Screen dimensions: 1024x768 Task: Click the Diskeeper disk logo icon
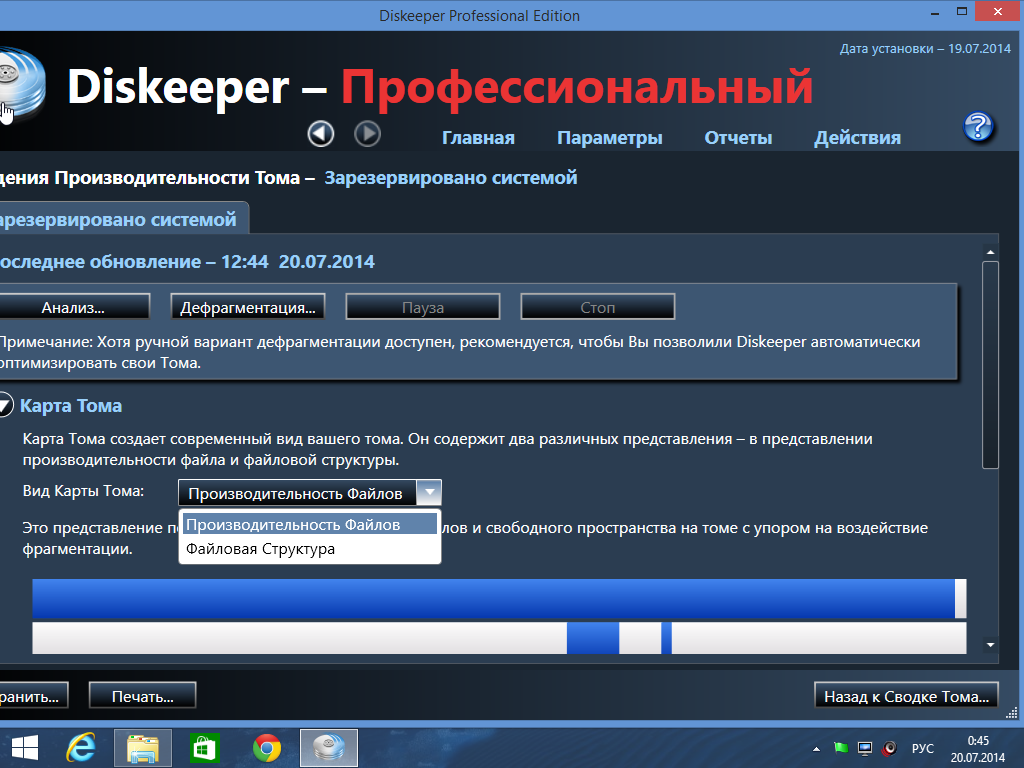point(23,85)
